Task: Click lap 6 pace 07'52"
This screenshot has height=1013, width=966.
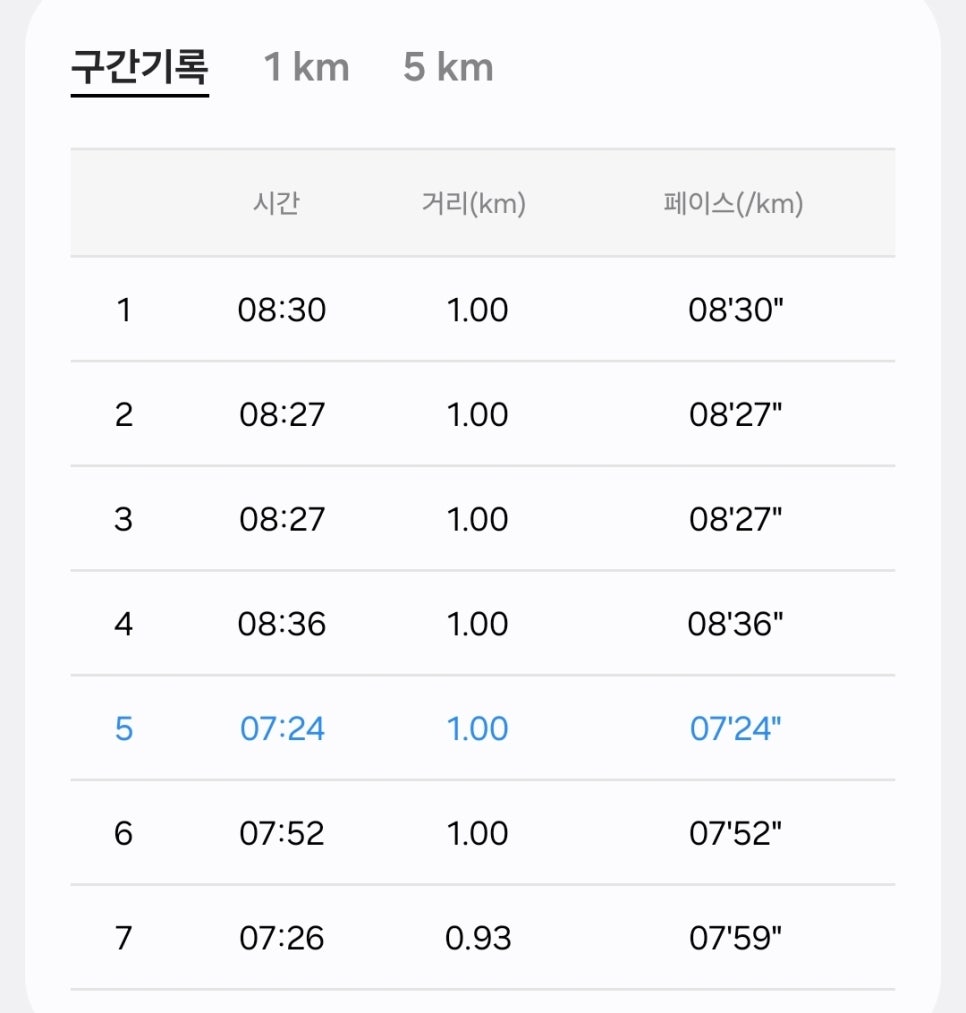Action: pyautogui.click(x=735, y=833)
